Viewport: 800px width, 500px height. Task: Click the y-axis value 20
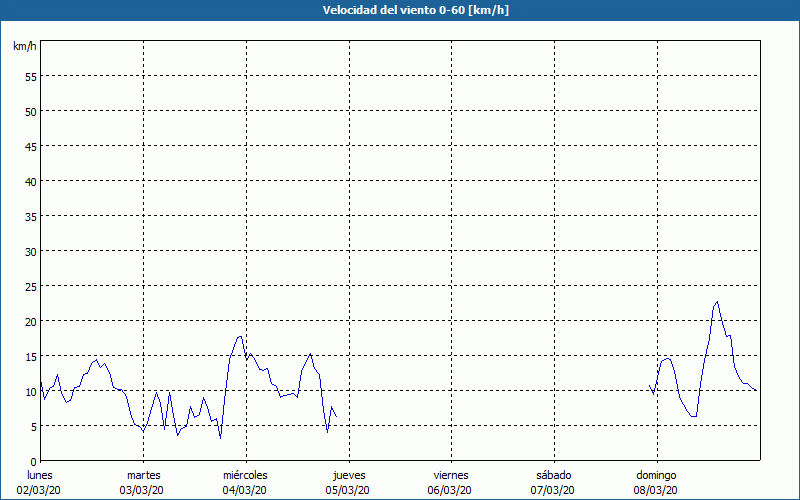[31, 322]
